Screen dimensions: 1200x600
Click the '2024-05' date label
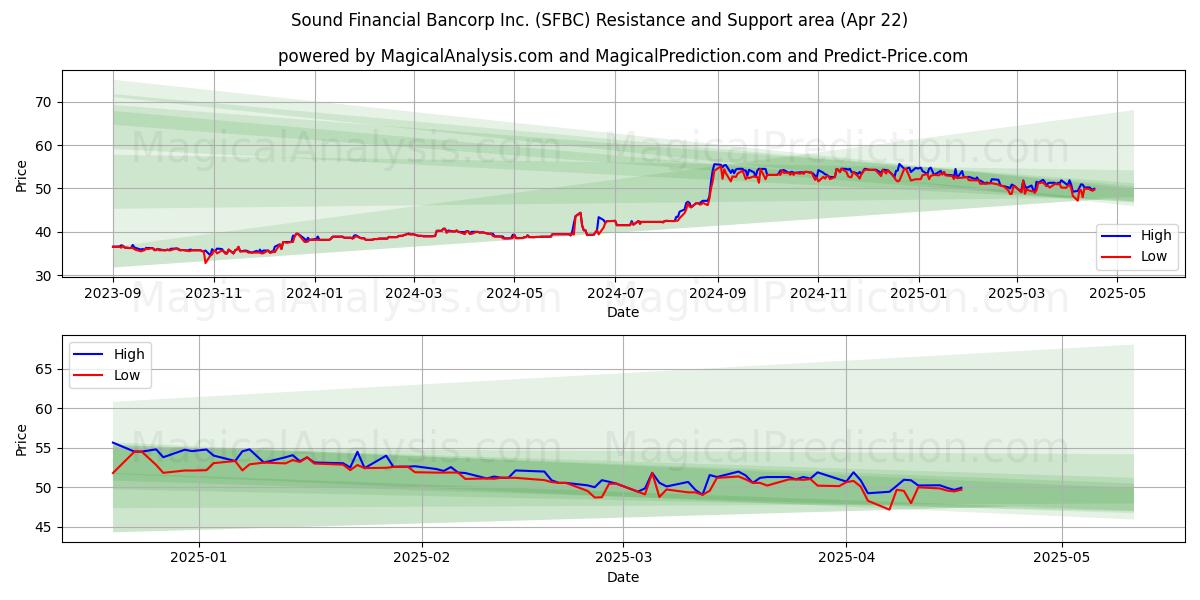[514, 293]
